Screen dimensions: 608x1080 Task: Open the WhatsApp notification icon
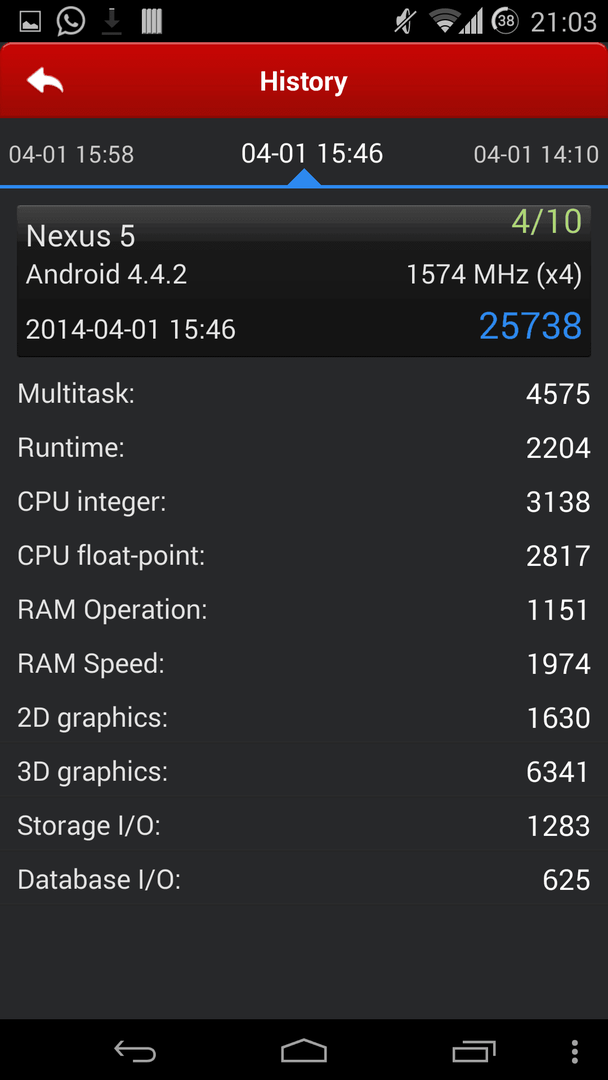71,21
